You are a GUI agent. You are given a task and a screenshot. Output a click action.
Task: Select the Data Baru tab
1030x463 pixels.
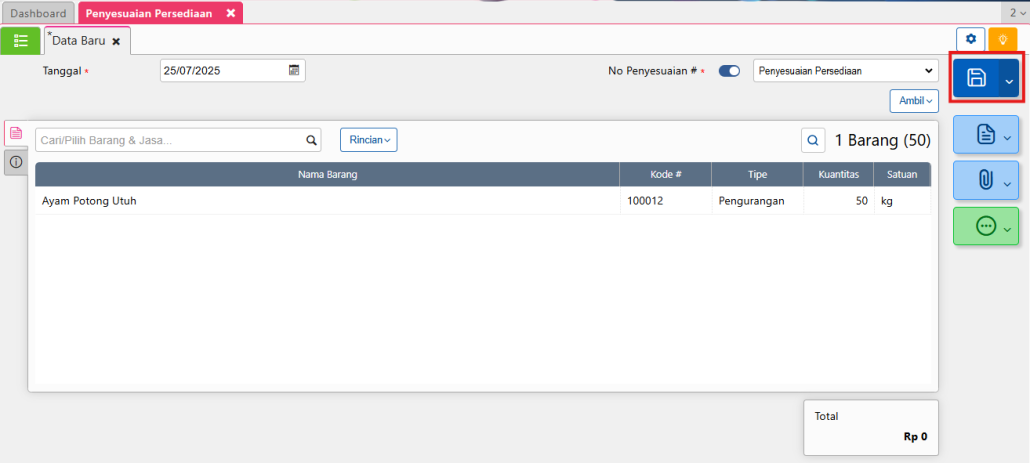pos(78,41)
